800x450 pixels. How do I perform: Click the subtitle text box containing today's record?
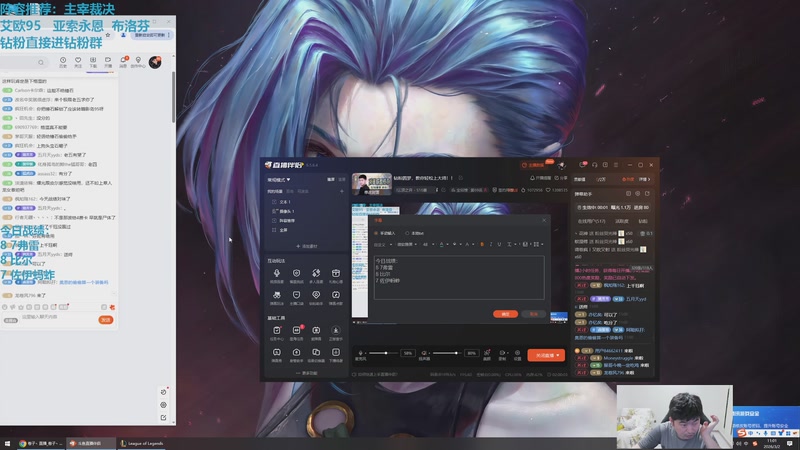tap(459, 277)
